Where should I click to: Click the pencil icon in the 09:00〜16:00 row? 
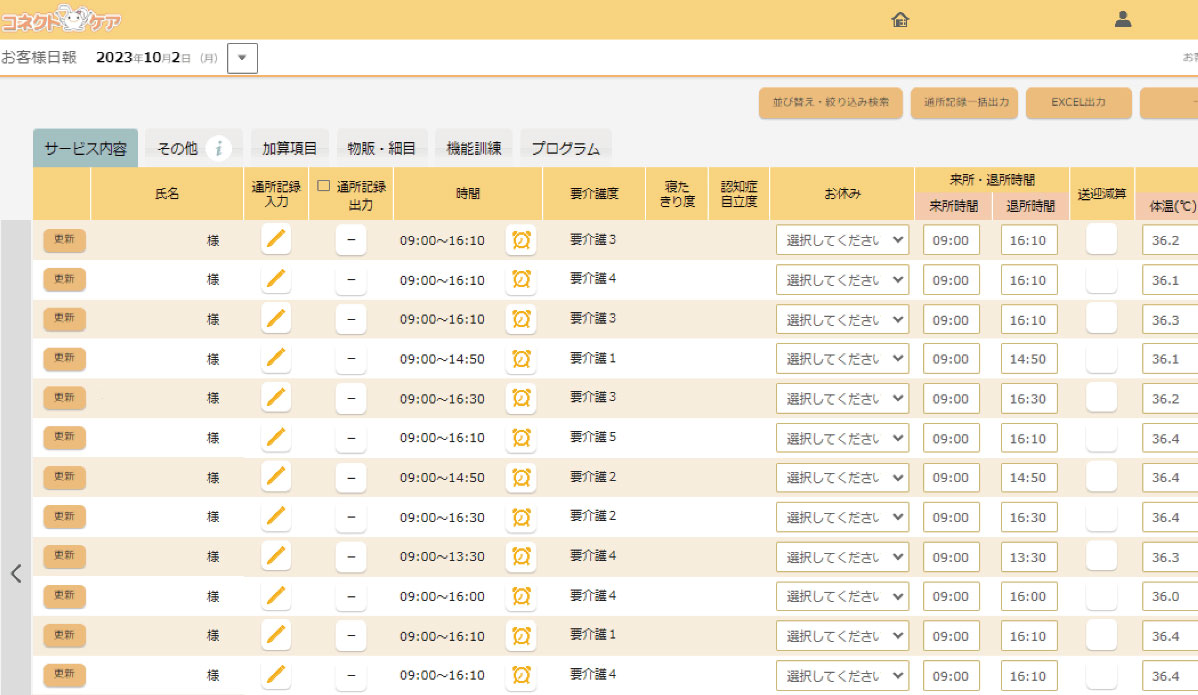click(x=276, y=596)
